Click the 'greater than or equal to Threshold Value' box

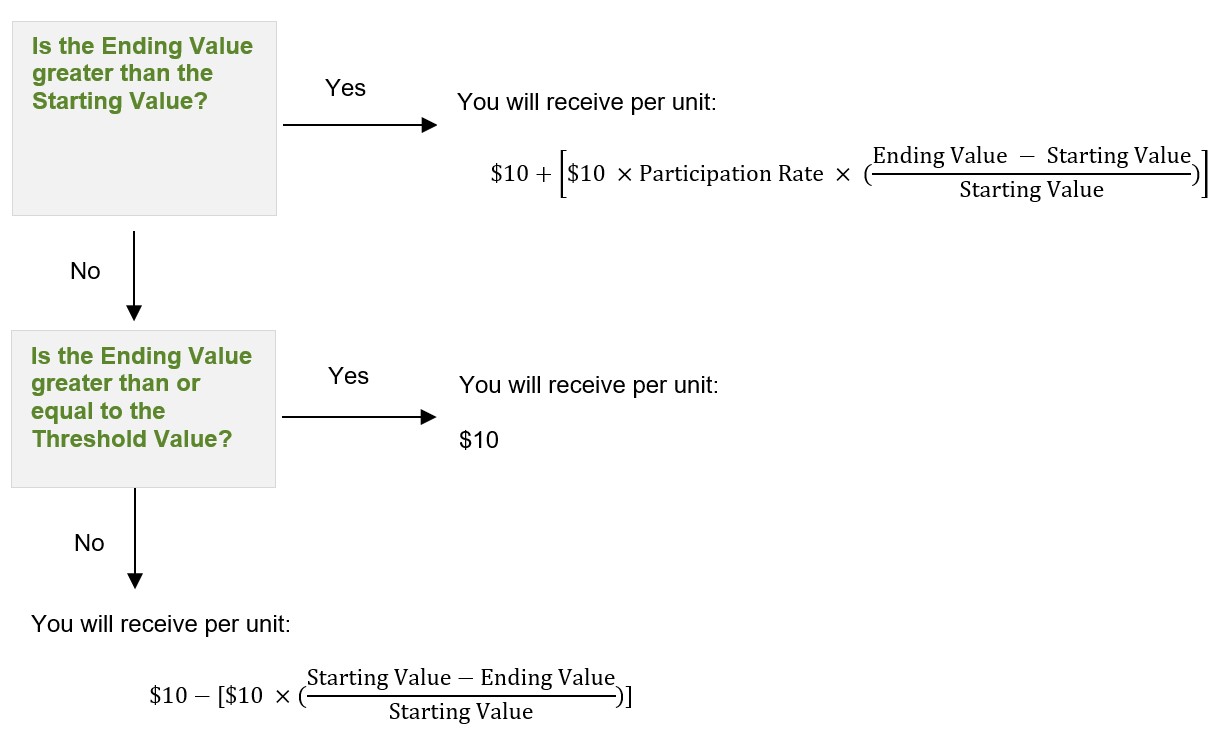point(143,409)
